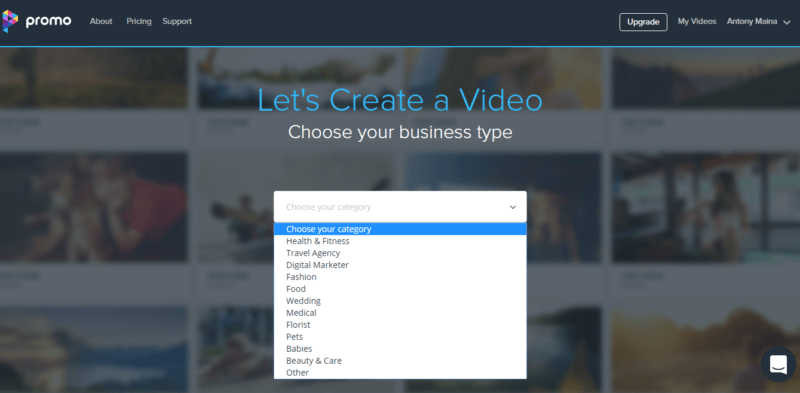
Task: Select Other as business type
Action: [x=400, y=373]
